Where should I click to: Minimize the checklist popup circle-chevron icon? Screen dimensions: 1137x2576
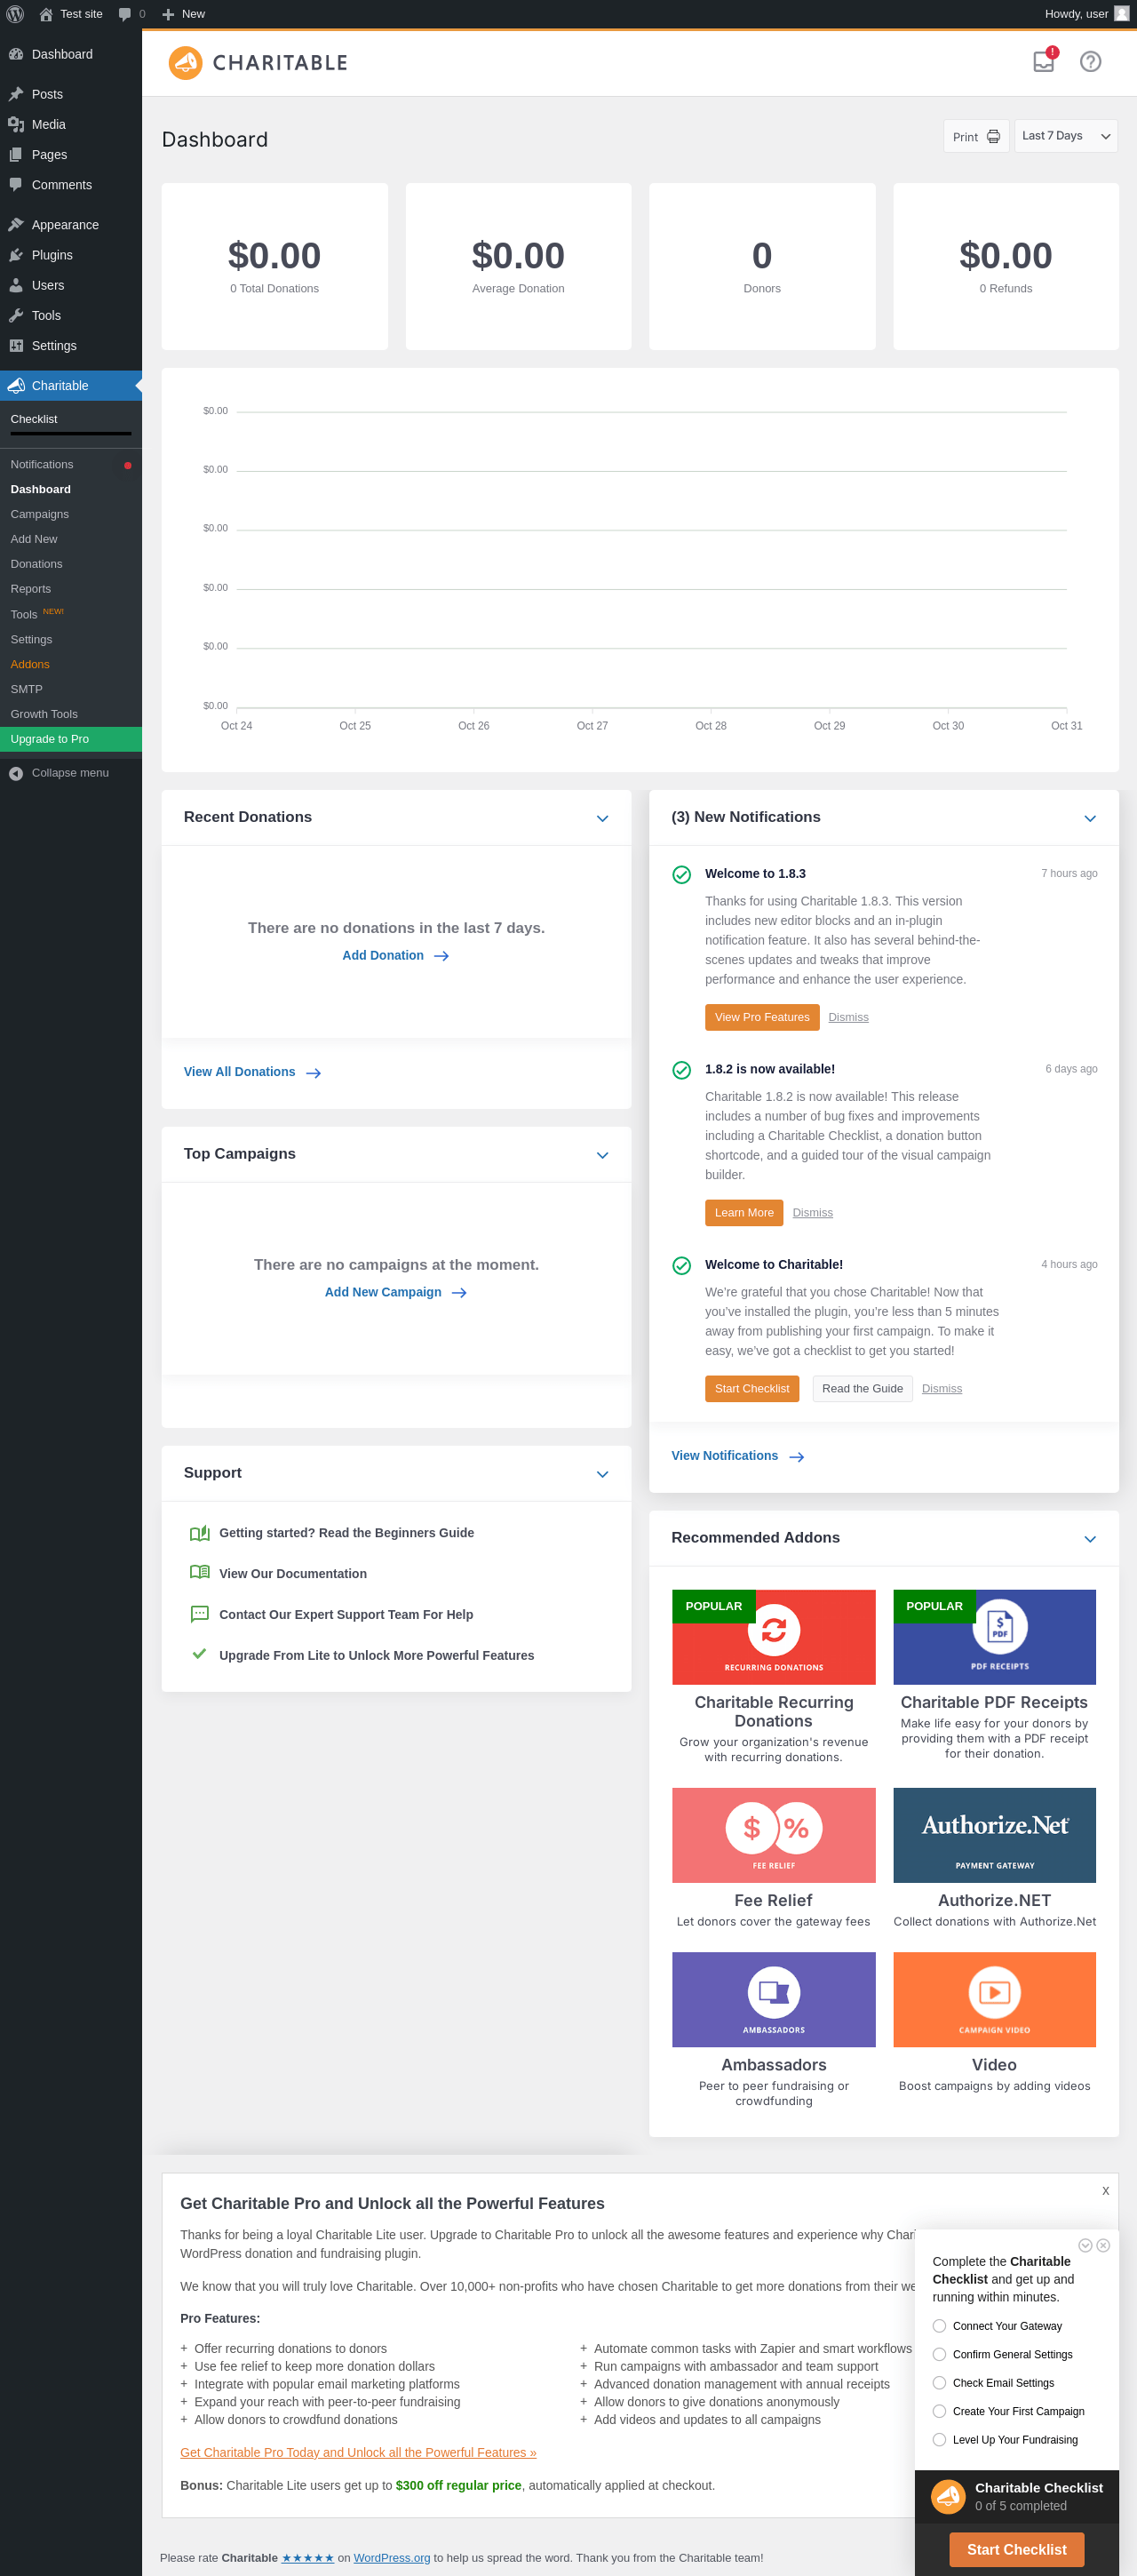tap(1085, 2245)
